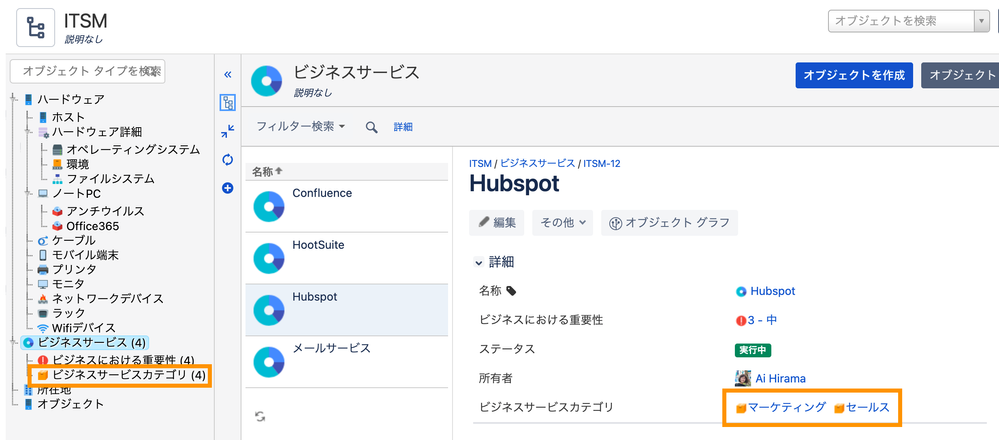Select ファイルシステム tree item
This screenshot has height=440, width=999.
click(x=110, y=179)
